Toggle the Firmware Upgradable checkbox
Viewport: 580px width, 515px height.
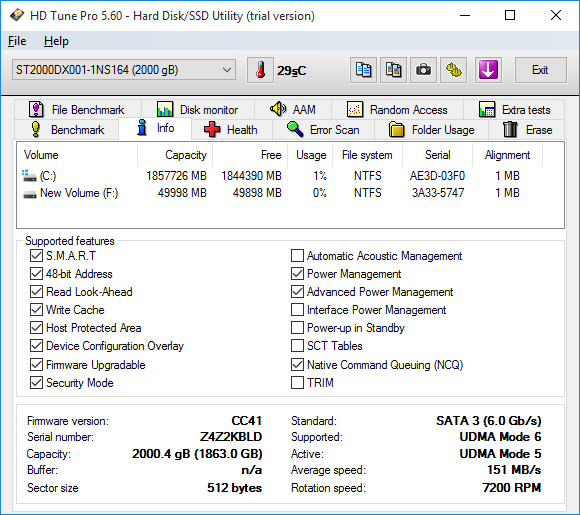point(36,364)
